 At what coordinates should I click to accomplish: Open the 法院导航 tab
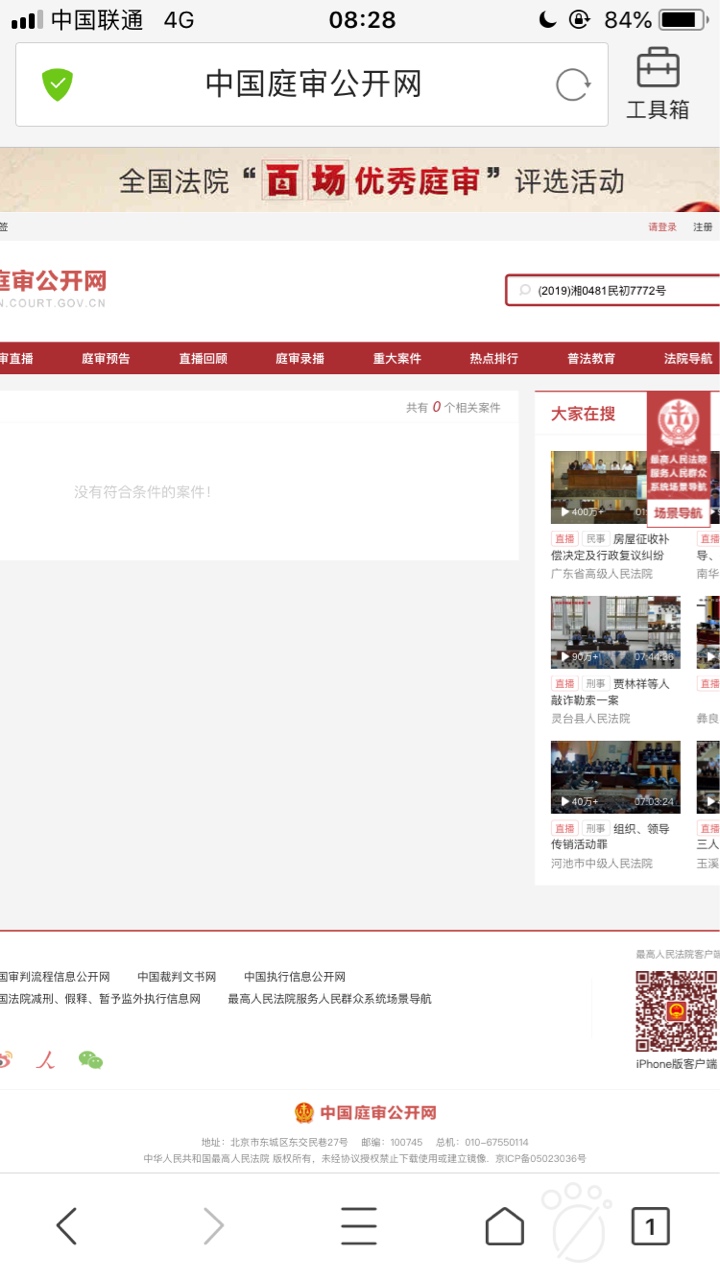(x=688, y=358)
